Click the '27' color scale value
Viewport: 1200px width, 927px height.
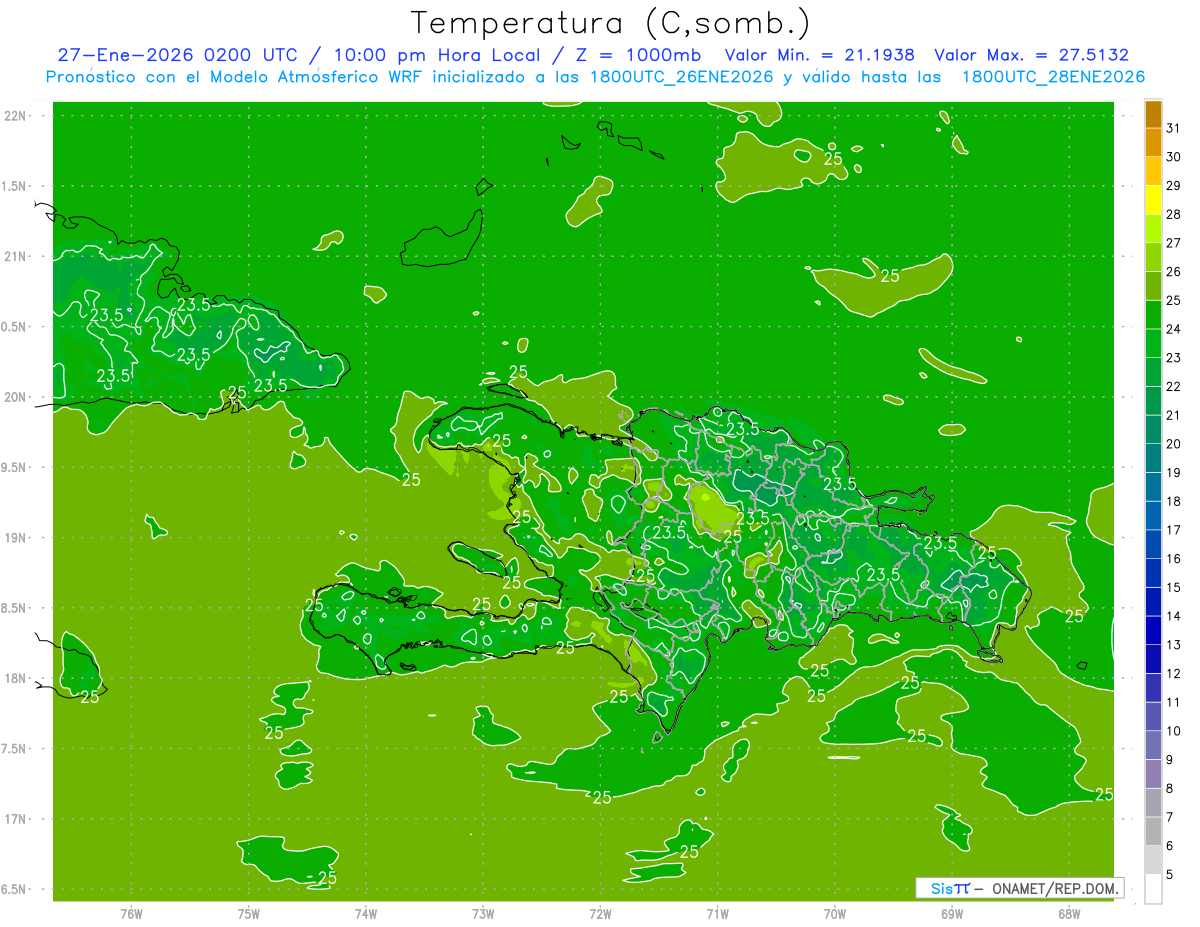(x=1174, y=243)
